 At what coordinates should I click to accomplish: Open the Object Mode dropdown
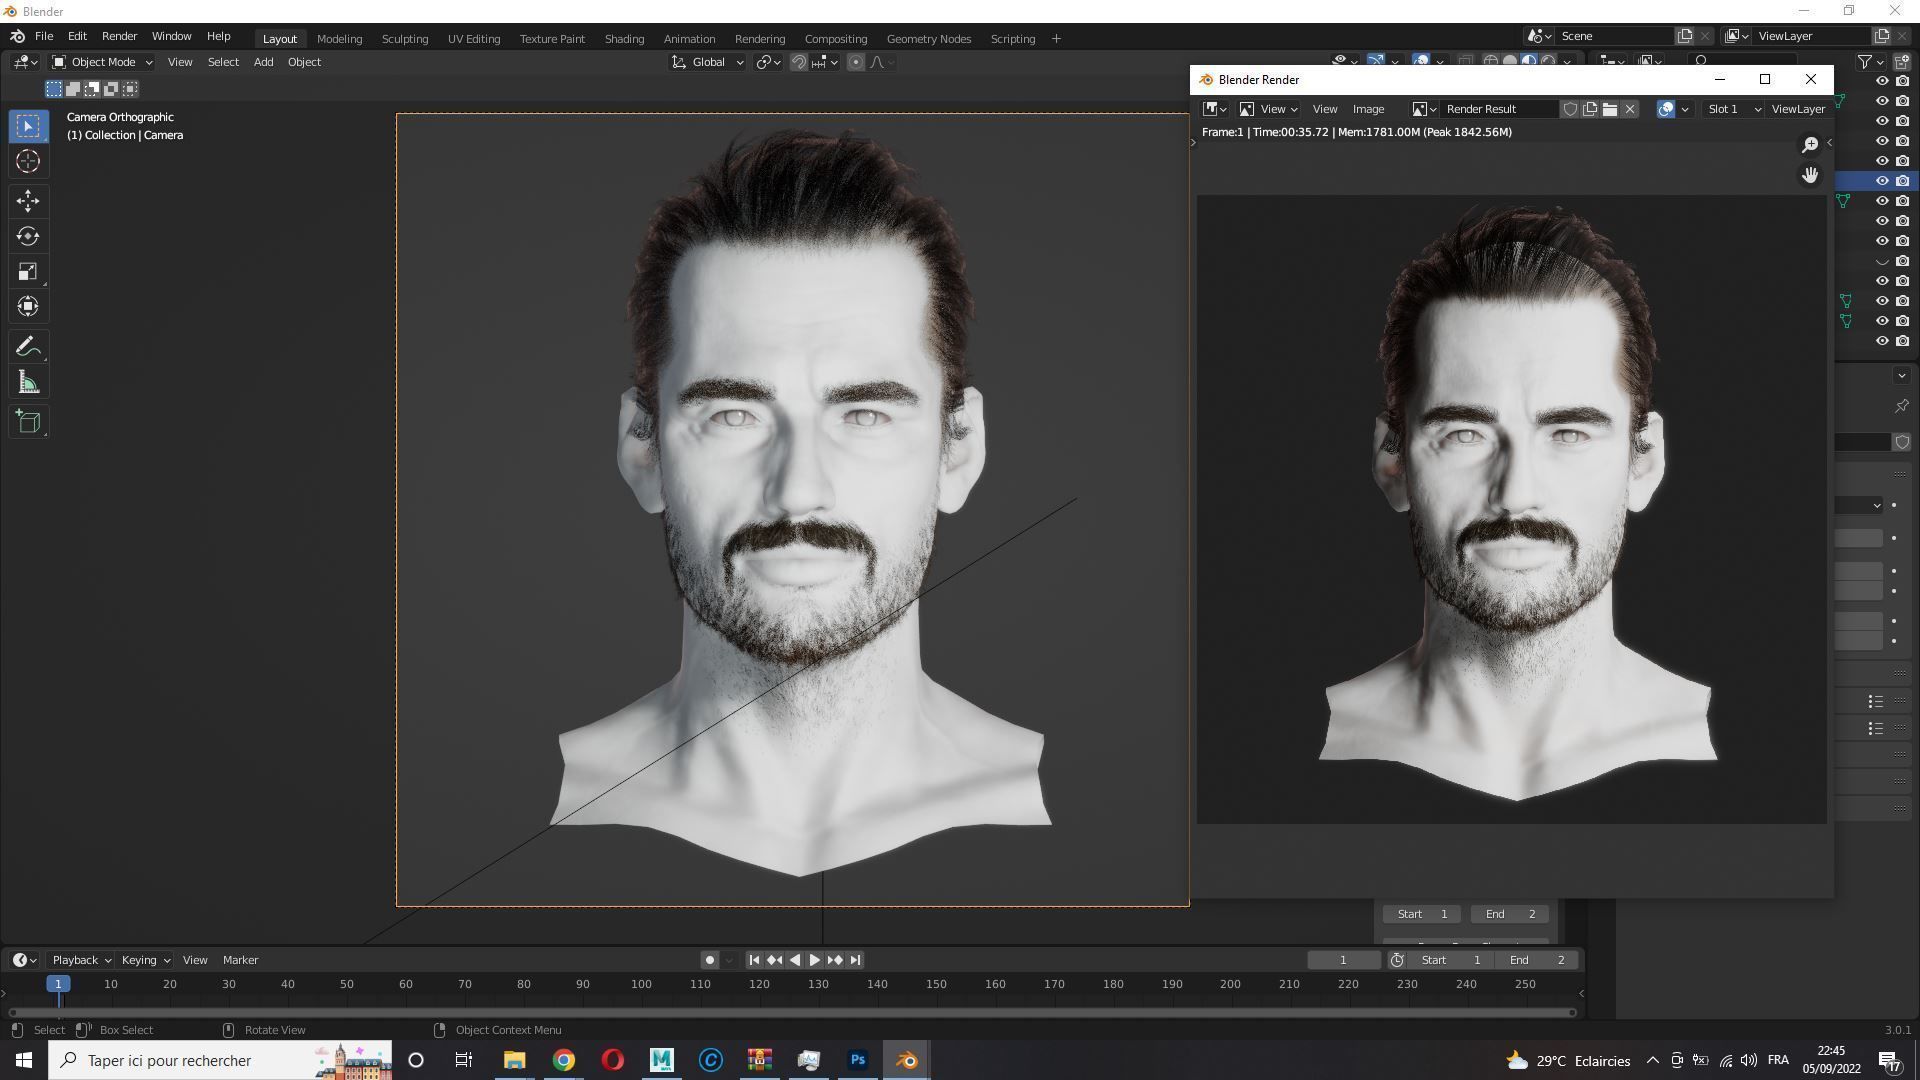pyautogui.click(x=102, y=62)
